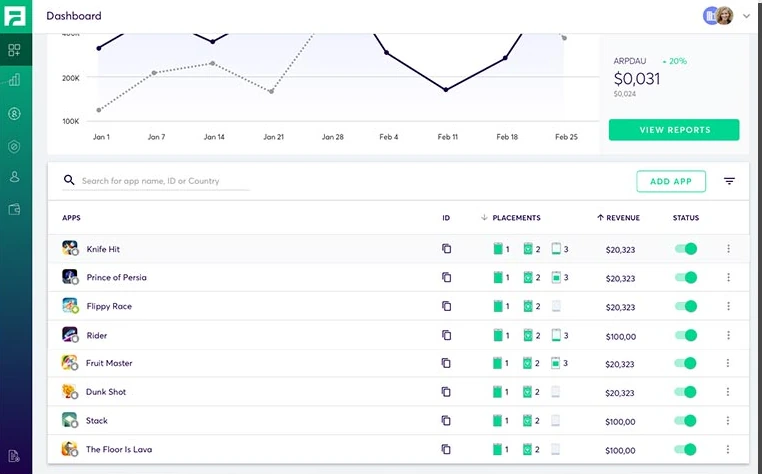This screenshot has height=474, width=762.
Task: Click the ID column header
Action: pyautogui.click(x=446, y=217)
